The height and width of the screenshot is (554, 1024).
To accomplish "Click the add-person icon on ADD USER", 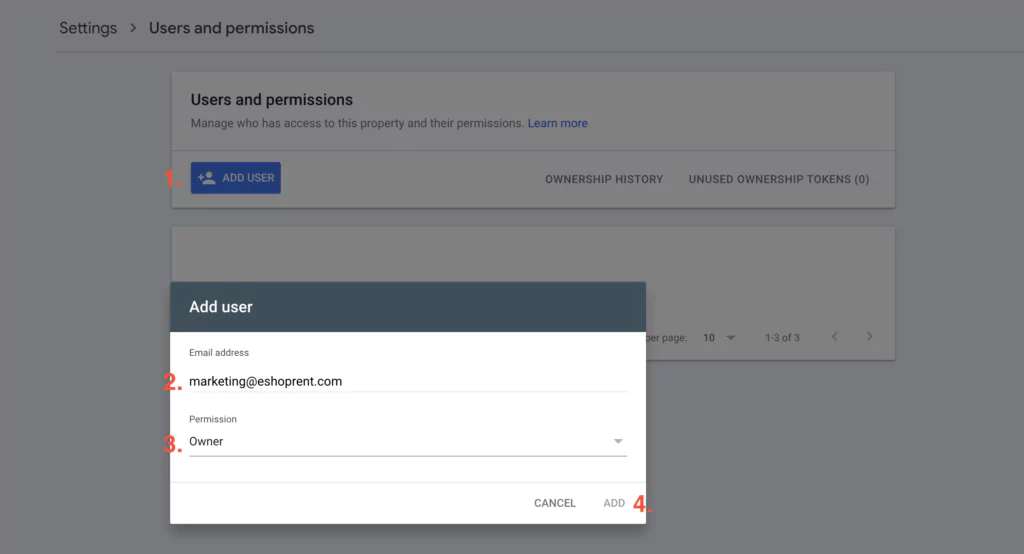I will point(207,178).
